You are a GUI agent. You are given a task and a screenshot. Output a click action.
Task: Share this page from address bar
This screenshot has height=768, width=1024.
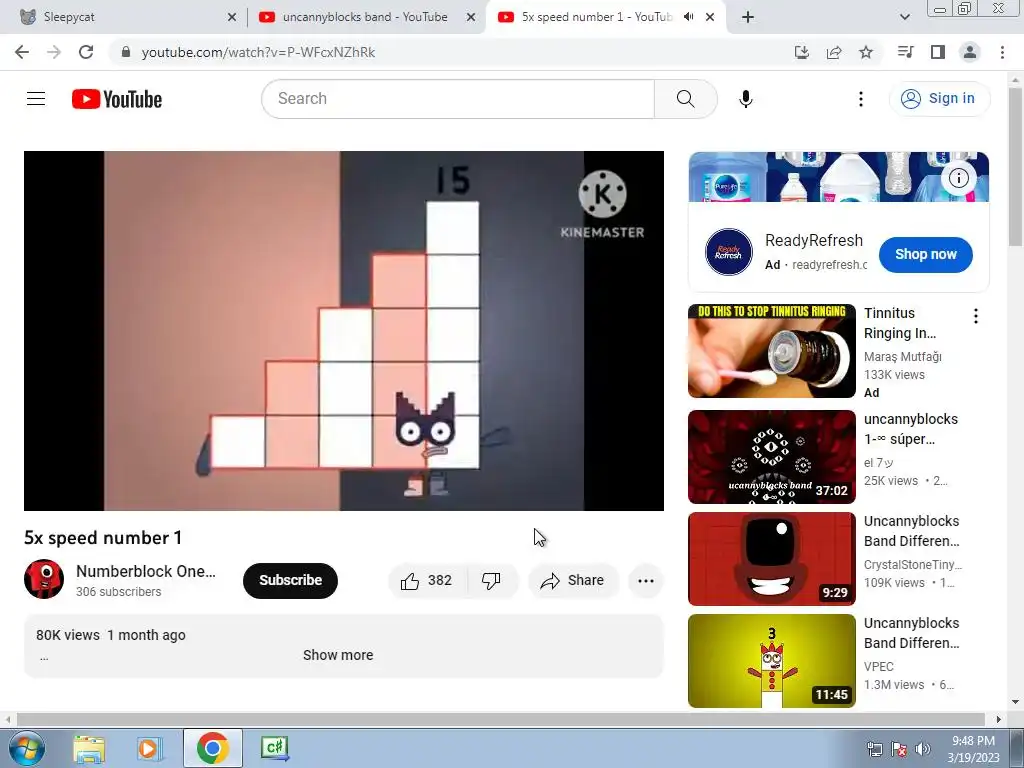[834, 52]
